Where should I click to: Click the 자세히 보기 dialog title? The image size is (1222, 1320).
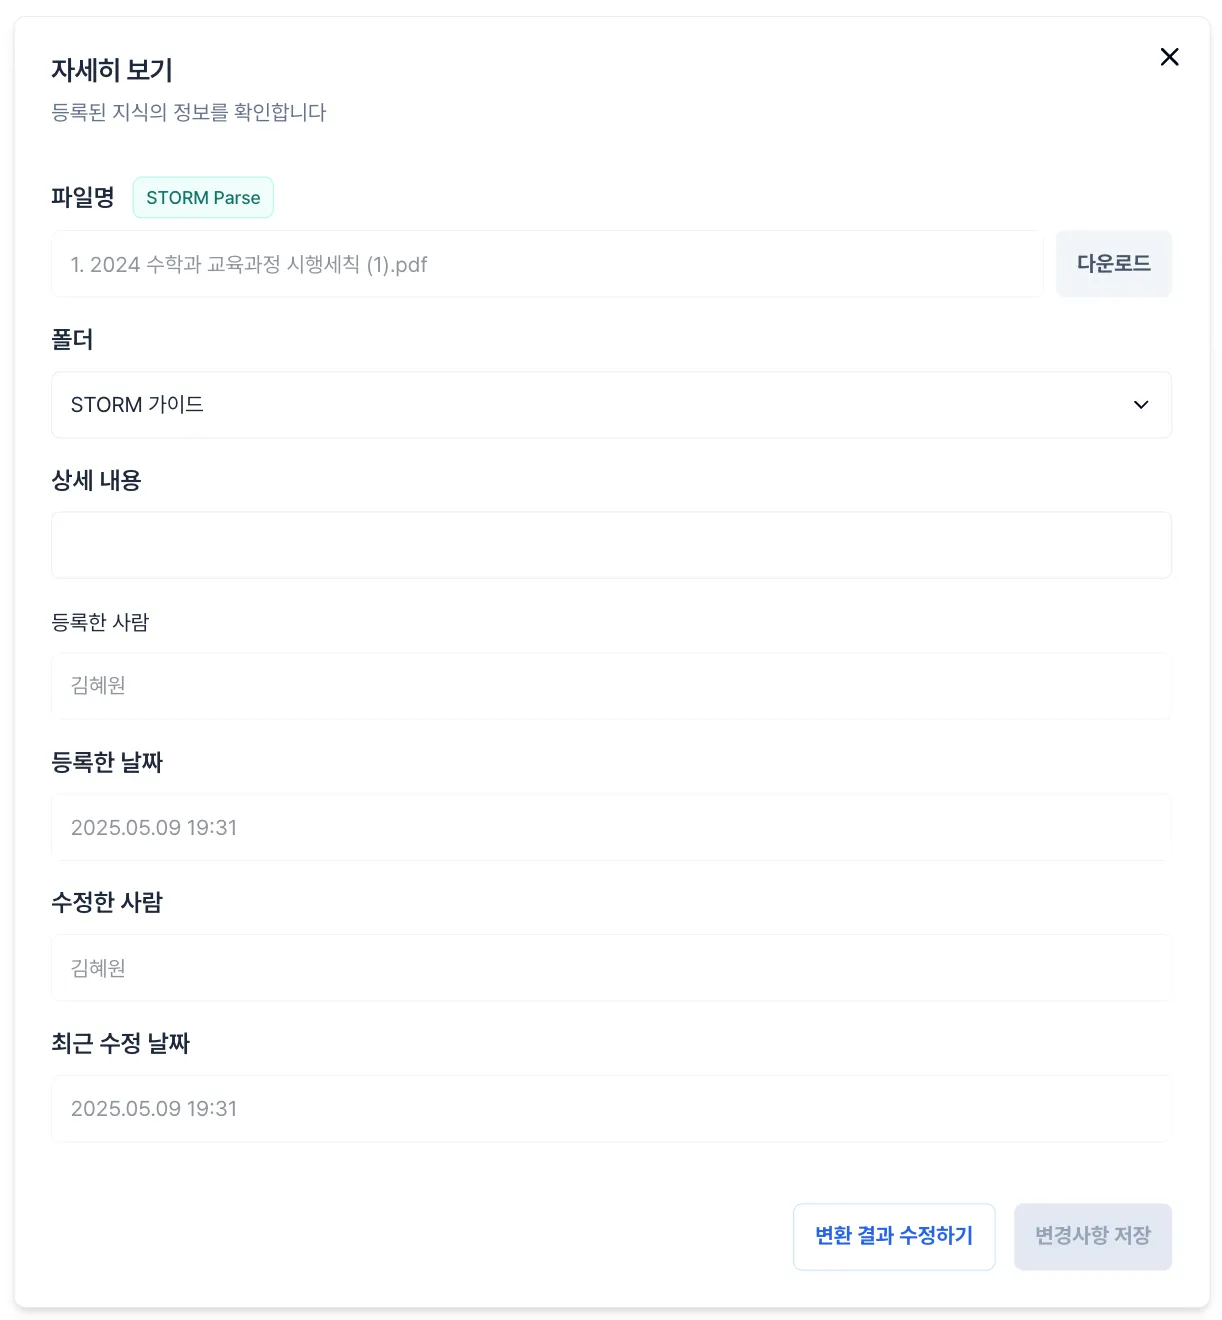(112, 70)
